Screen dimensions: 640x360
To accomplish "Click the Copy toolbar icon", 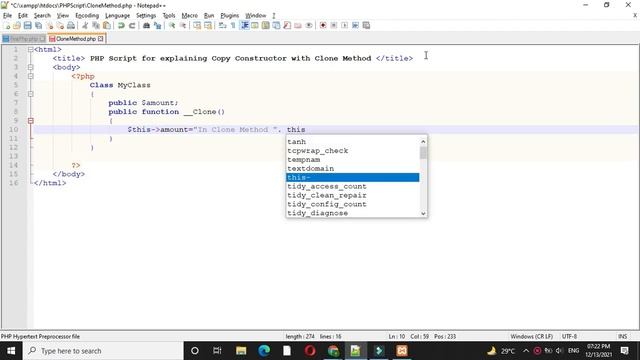I will tap(96, 25).
